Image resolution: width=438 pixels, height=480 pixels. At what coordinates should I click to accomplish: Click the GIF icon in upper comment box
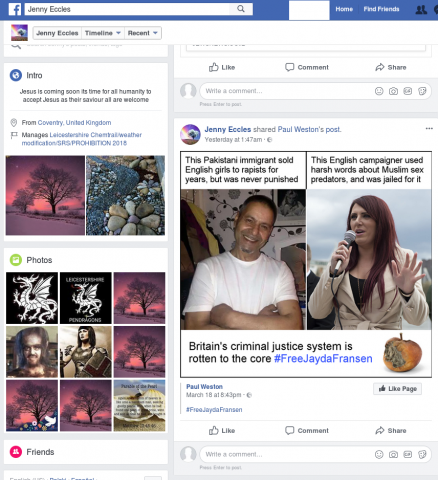tap(408, 91)
